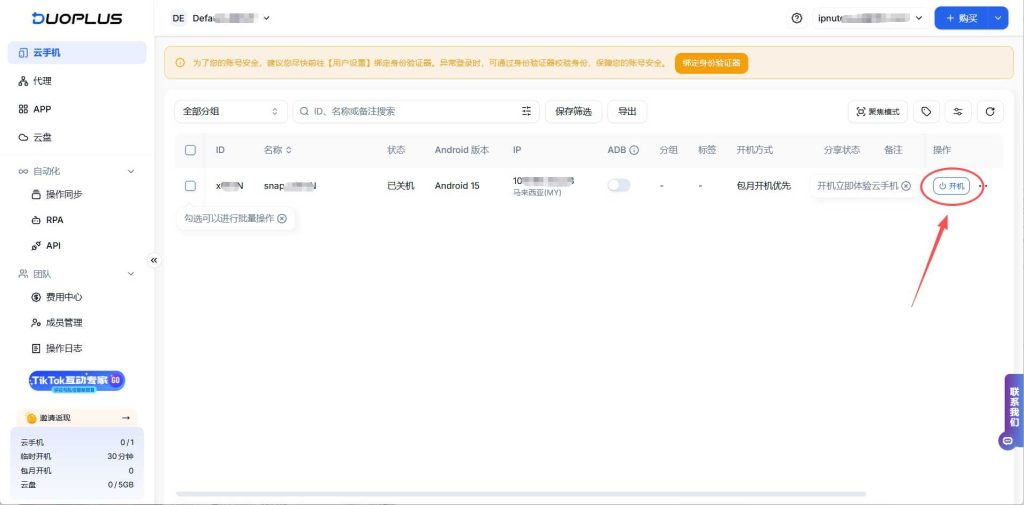Open the help question mark icon
This screenshot has width=1024, height=505.
coord(796,18)
